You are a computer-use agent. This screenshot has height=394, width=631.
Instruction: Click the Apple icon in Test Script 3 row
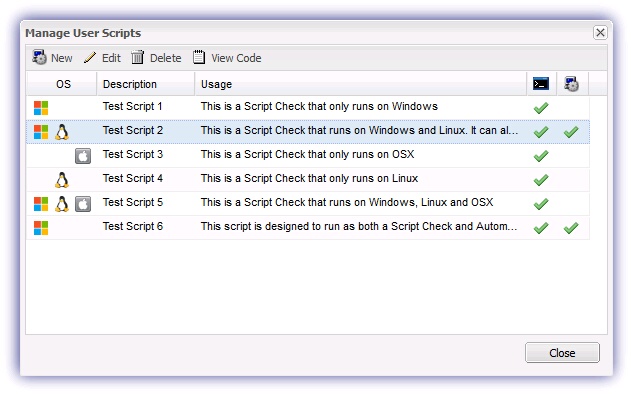pos(83,156)
